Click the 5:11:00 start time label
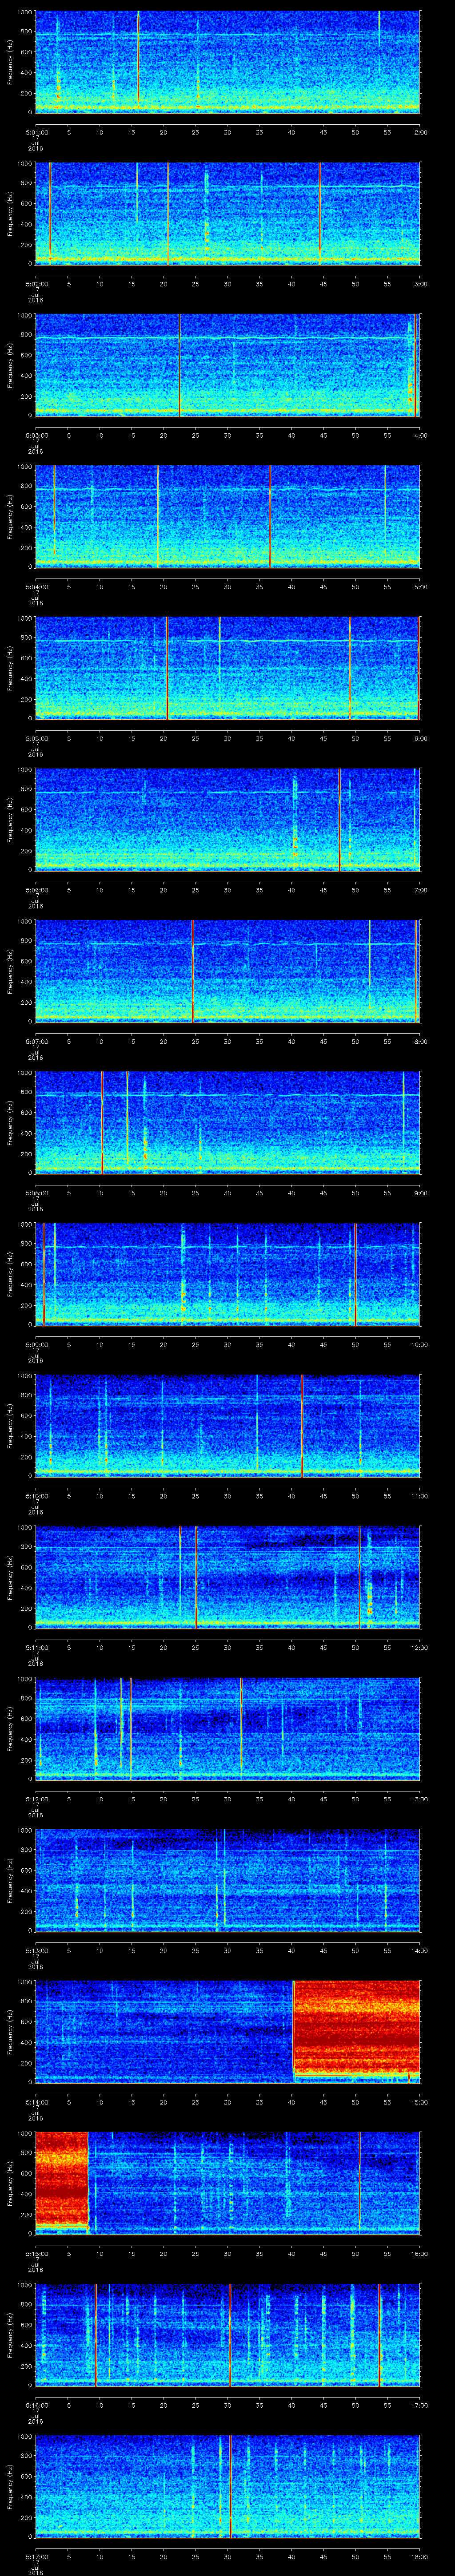 point(36,1647)
